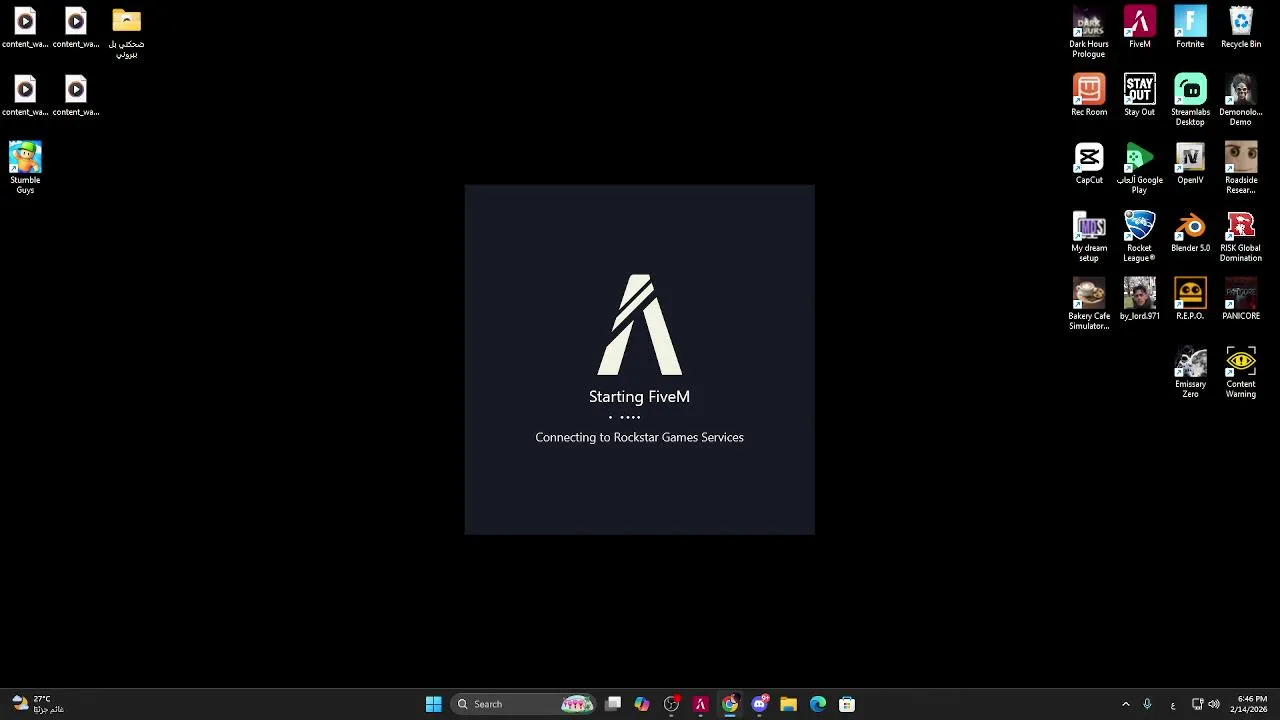Open the volume control in the tray
Viewport: 1280px width, 720px height.
click(x=1214, y=704)
